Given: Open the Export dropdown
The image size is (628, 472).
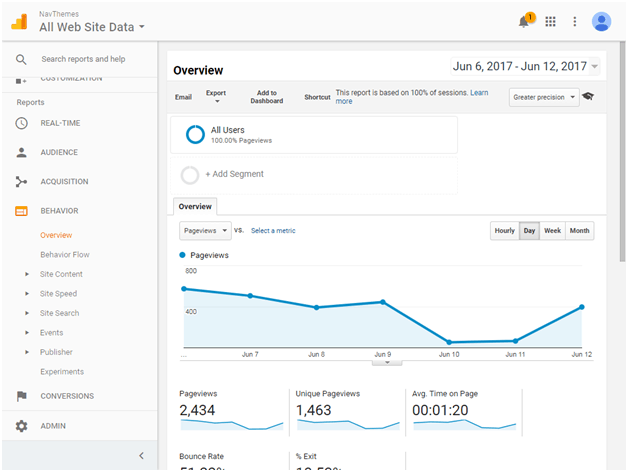Looking at the screenshot, I should tap(216, 97).
